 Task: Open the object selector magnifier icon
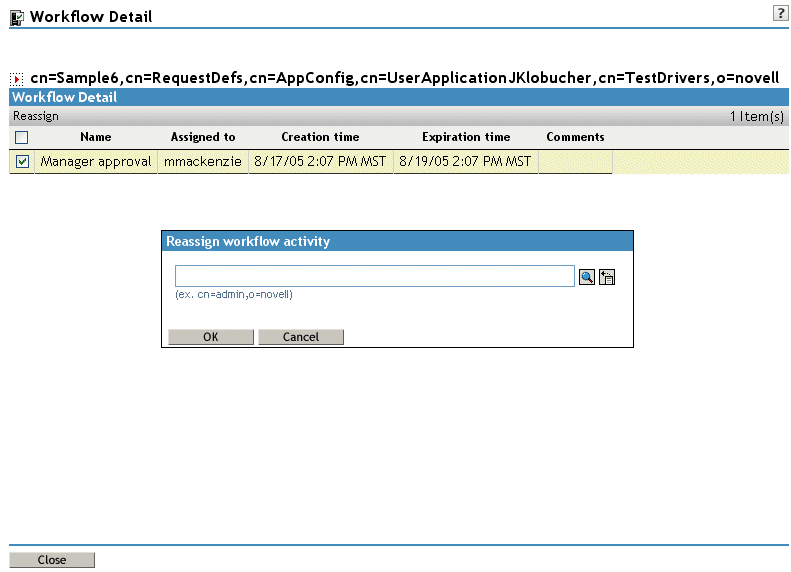tap(587, 277)
